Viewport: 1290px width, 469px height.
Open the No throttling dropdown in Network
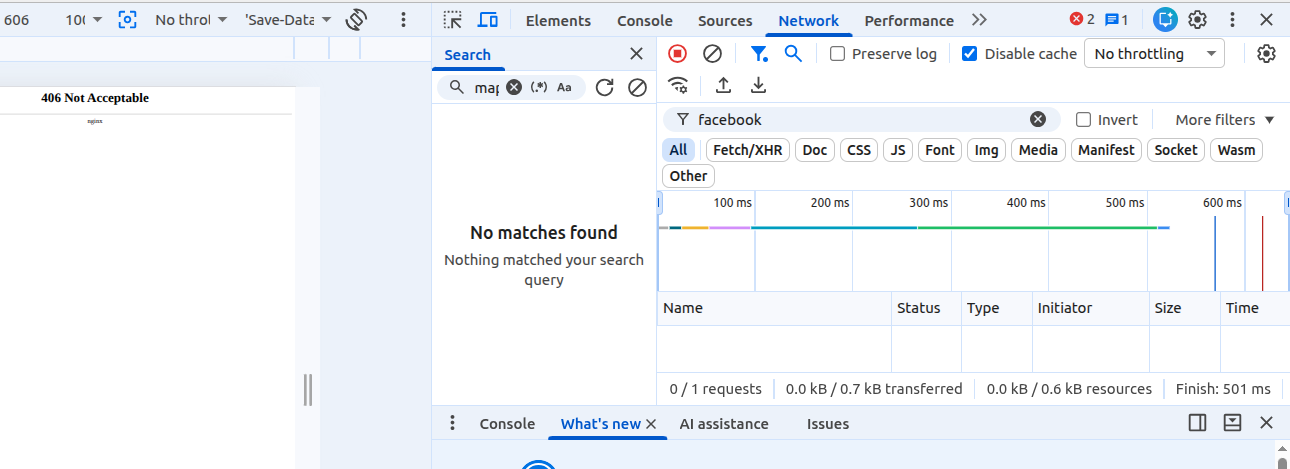pos(1154,54)
